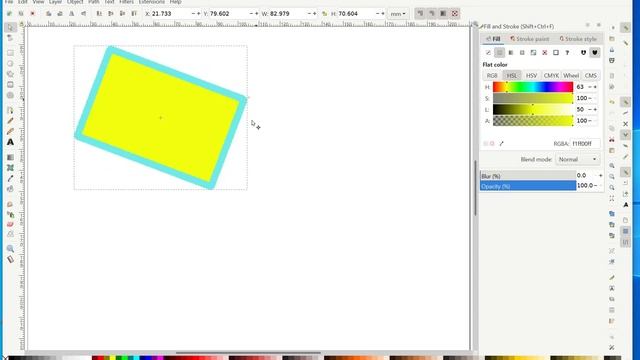Switch to RGB color mode
Viewport: 640px width, 360px height.
tap(492, 76)
